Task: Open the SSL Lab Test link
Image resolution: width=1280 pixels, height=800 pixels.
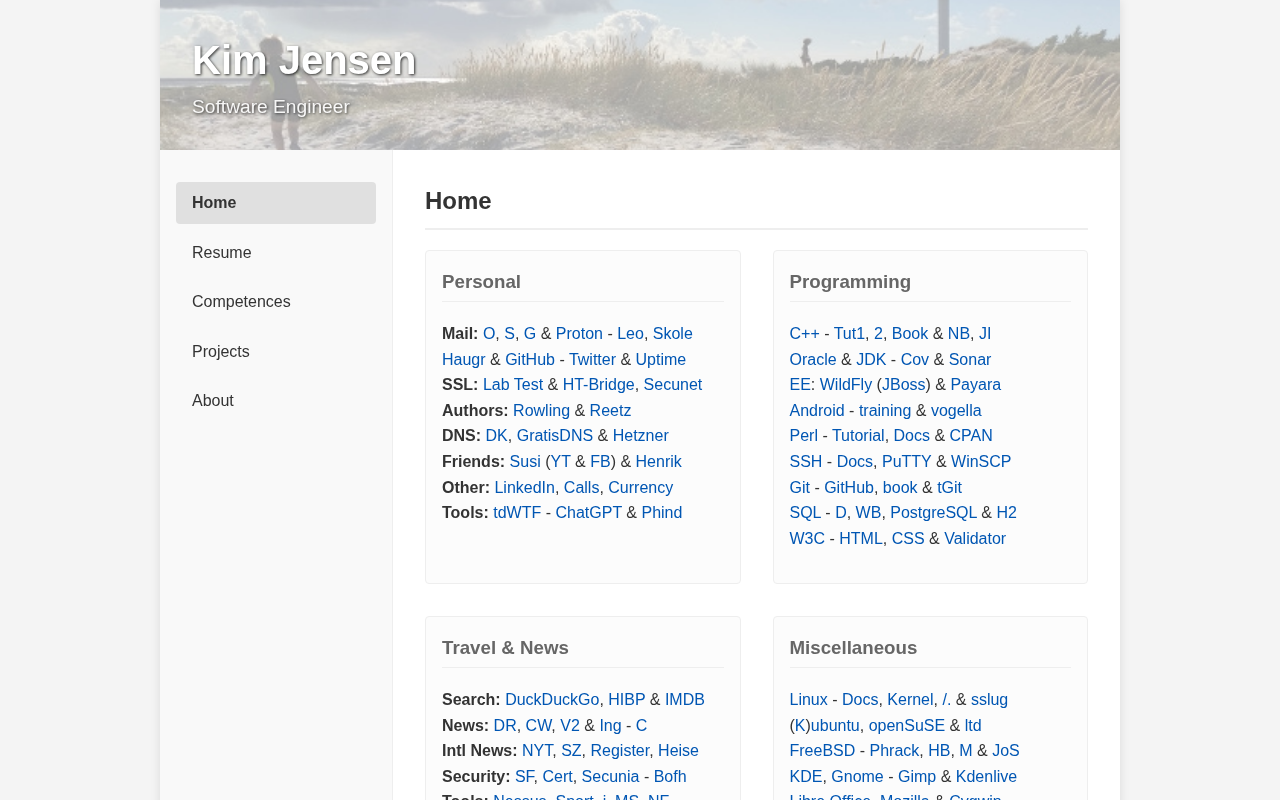Action: pos(513,385)
